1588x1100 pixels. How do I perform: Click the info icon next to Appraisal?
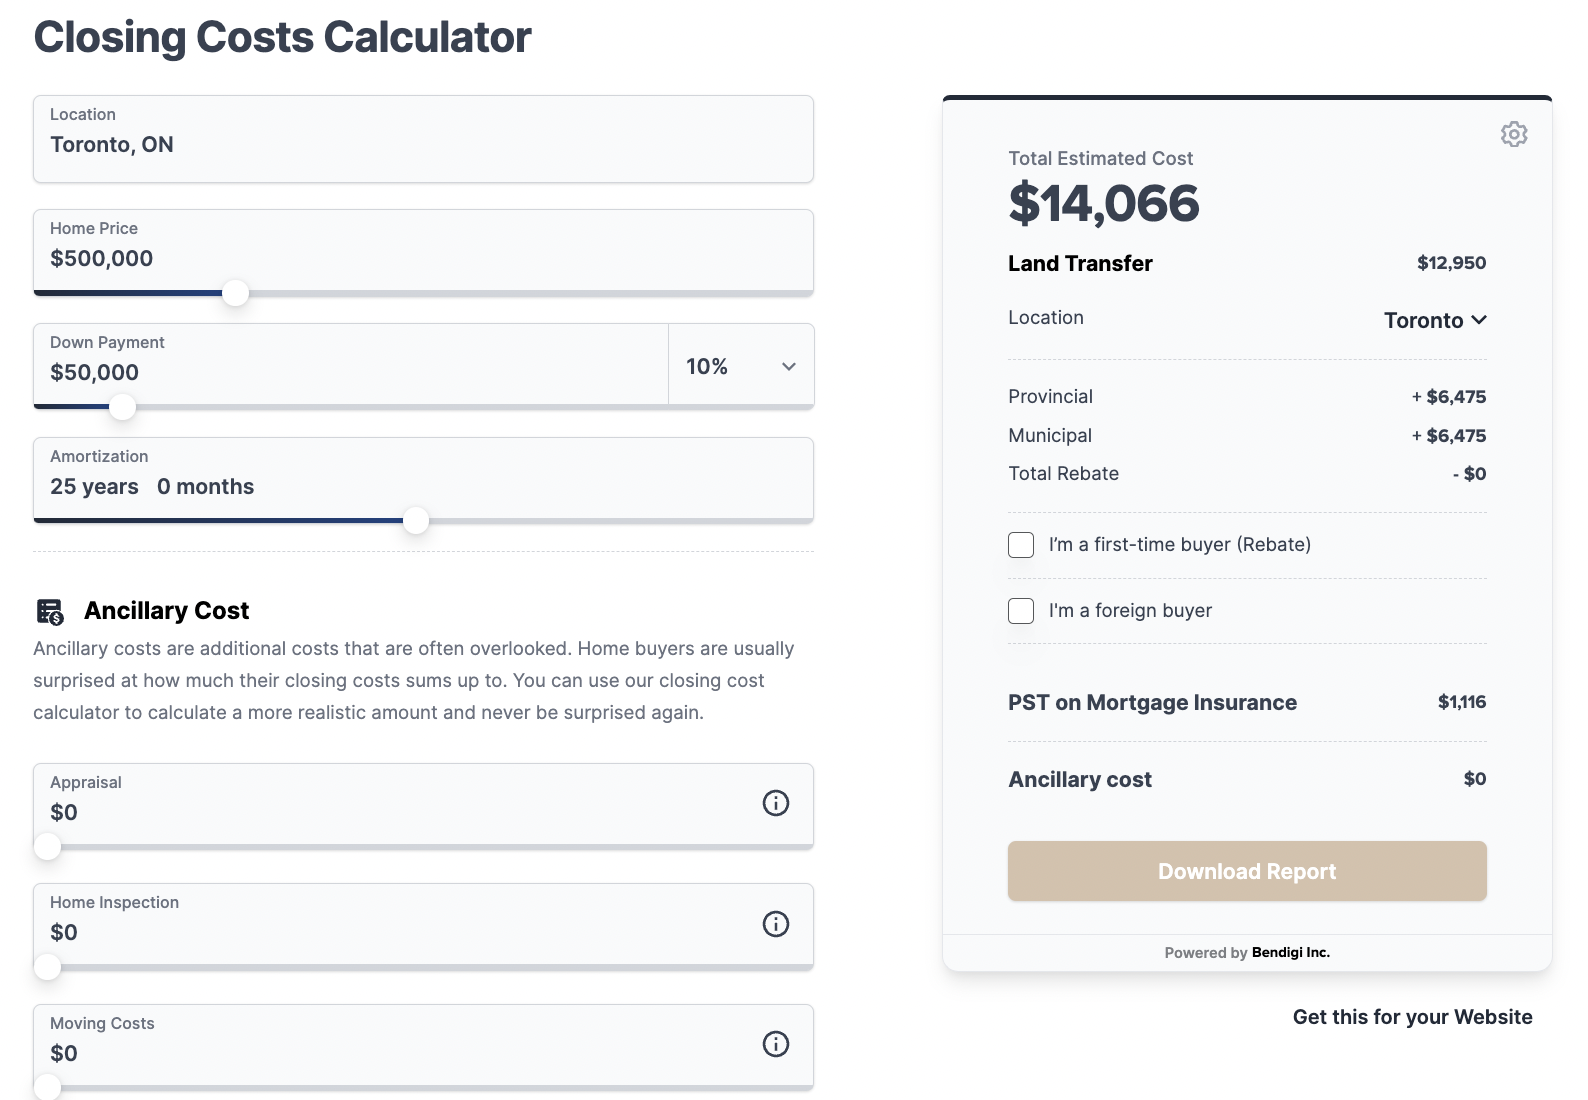[776, 803]
